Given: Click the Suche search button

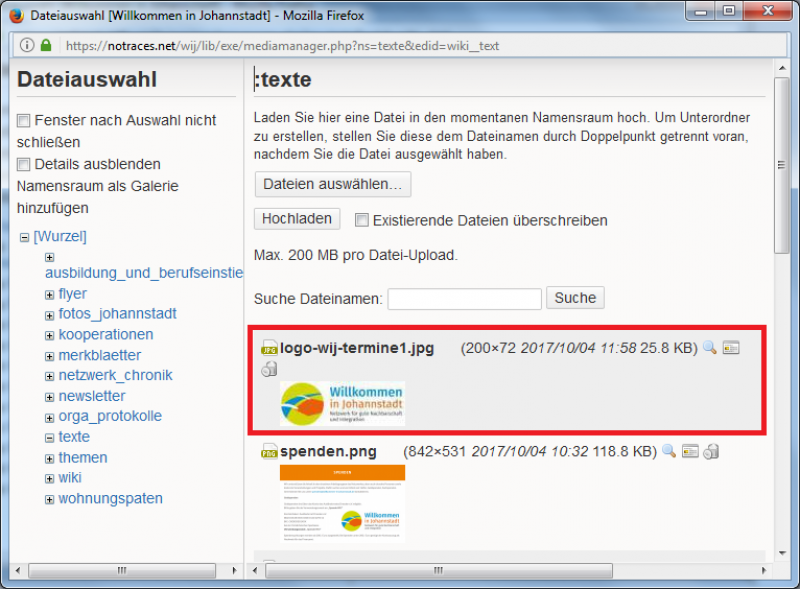Looking at the screenshot, I should [575, 298].
